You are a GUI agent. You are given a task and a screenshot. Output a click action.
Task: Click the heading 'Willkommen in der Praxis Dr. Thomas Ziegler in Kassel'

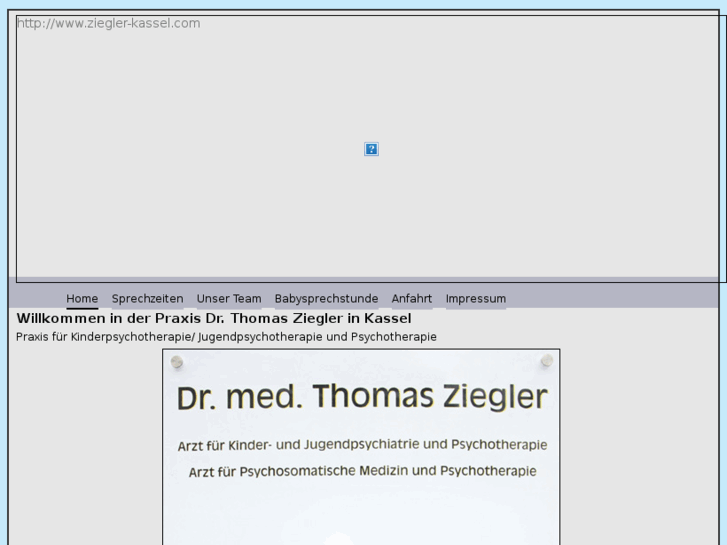pyautogui.click(x=214, y=319)
